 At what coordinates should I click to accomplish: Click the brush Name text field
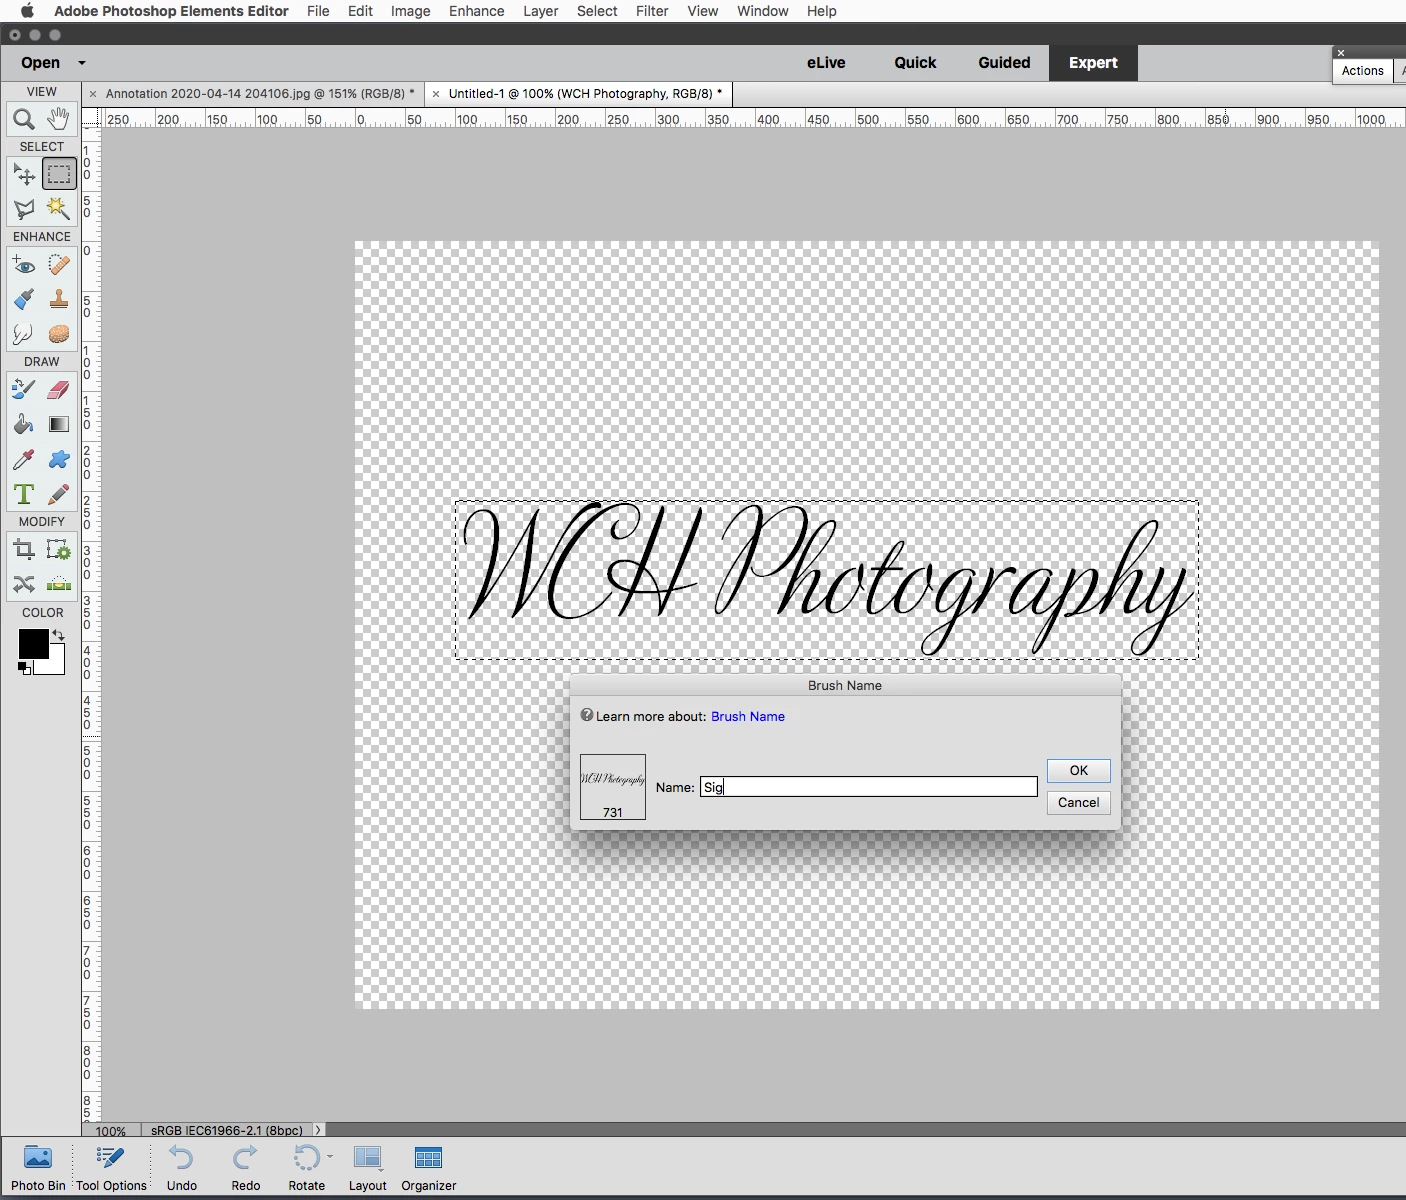coord(868,787)
